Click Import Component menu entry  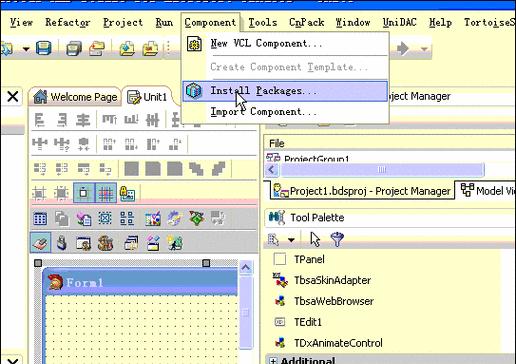pyautogui.click(x=263, y=112)
